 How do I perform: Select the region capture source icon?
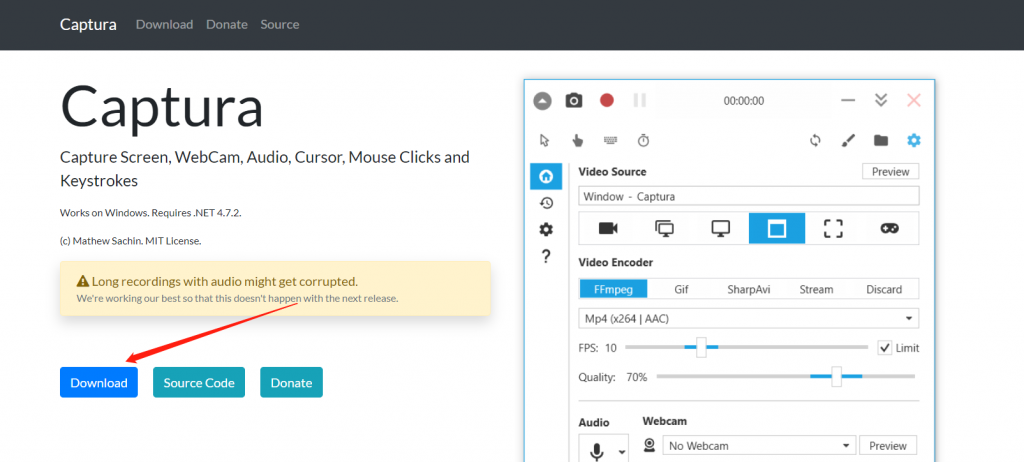point(833,228)
